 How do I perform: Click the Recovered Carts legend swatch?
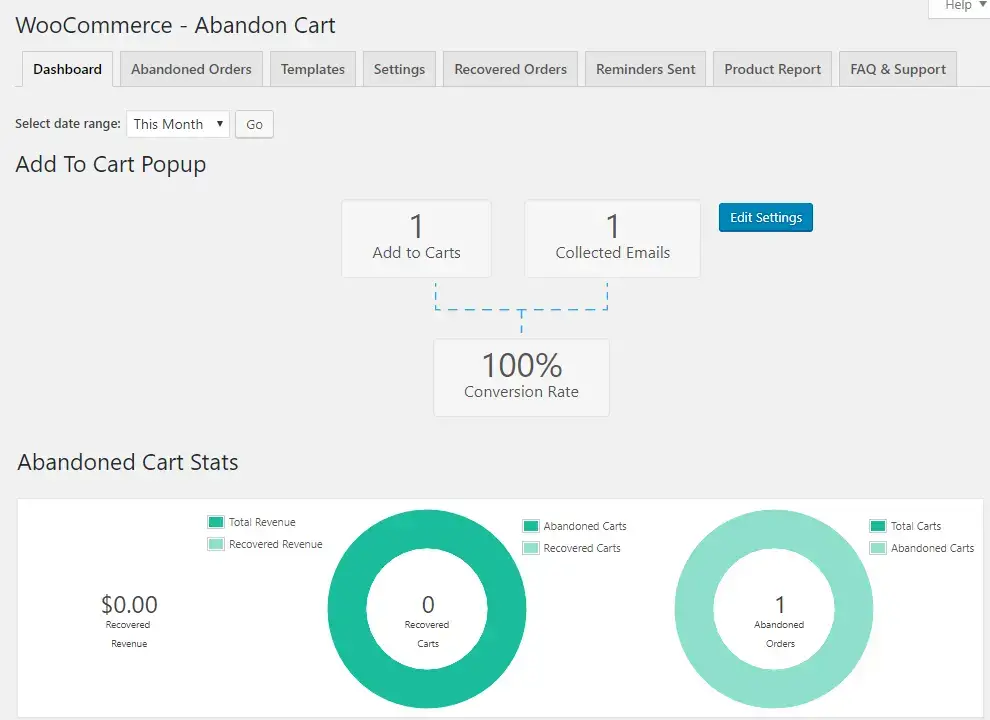tap(531, 548)
